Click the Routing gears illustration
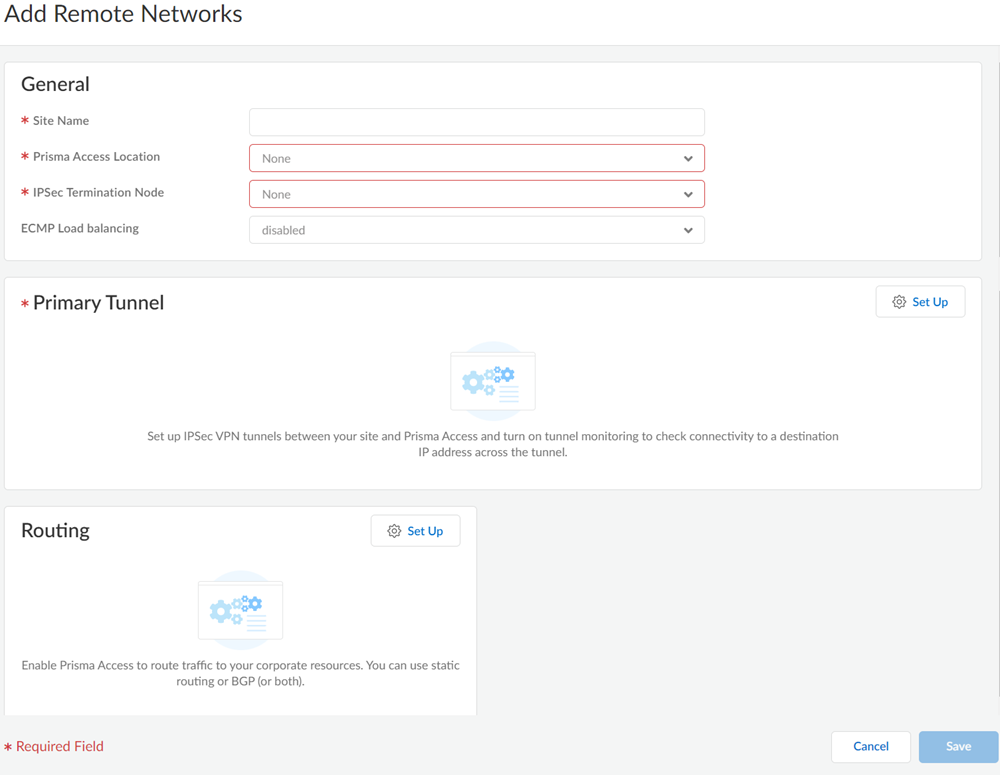1000x775 pixels. click(x=241, y=608)
